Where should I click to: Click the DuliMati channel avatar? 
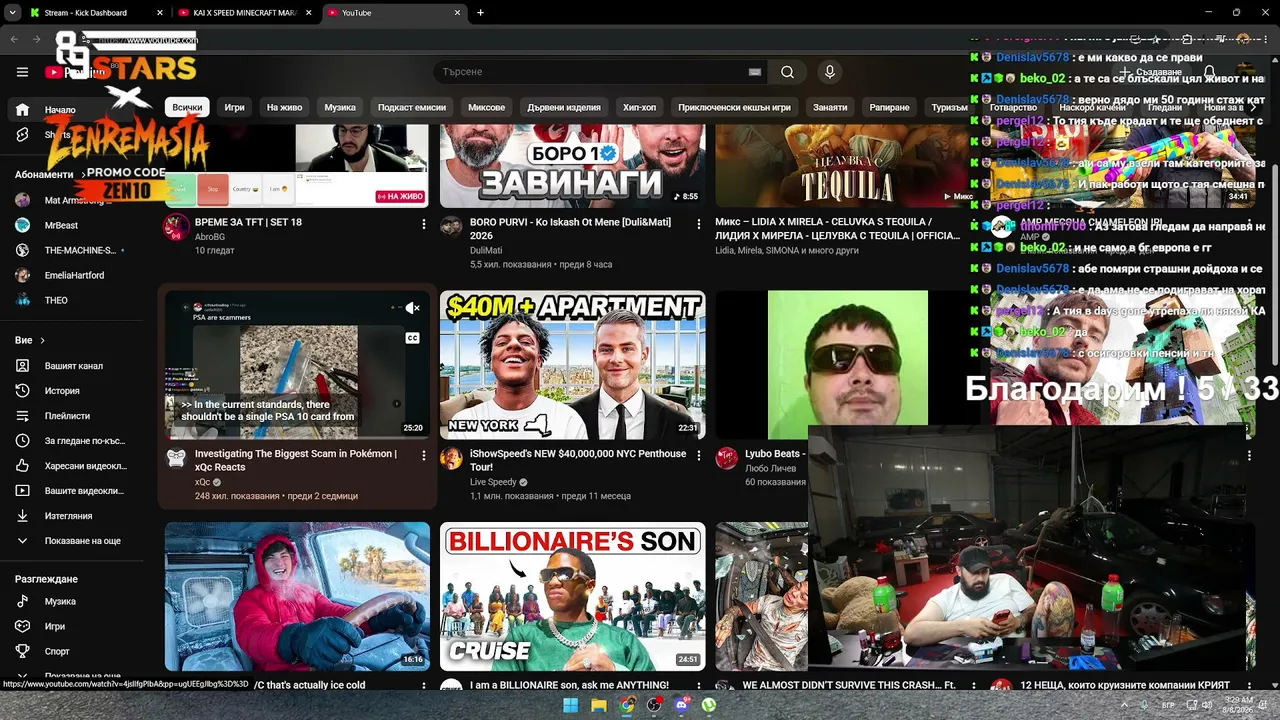[x=452, y=226]
